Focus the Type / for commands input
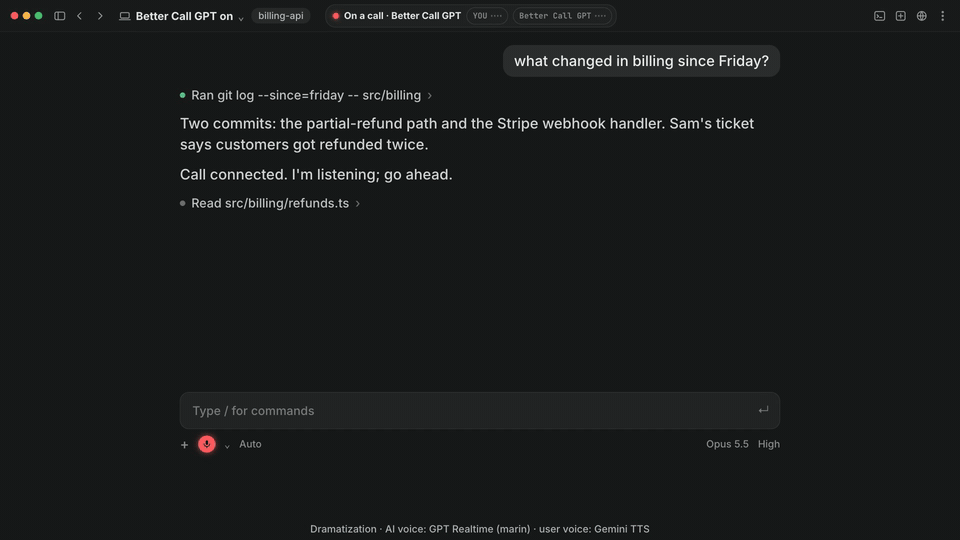This screenshot has width=960, height=540. pyautogui.click(x=479, y=411)
